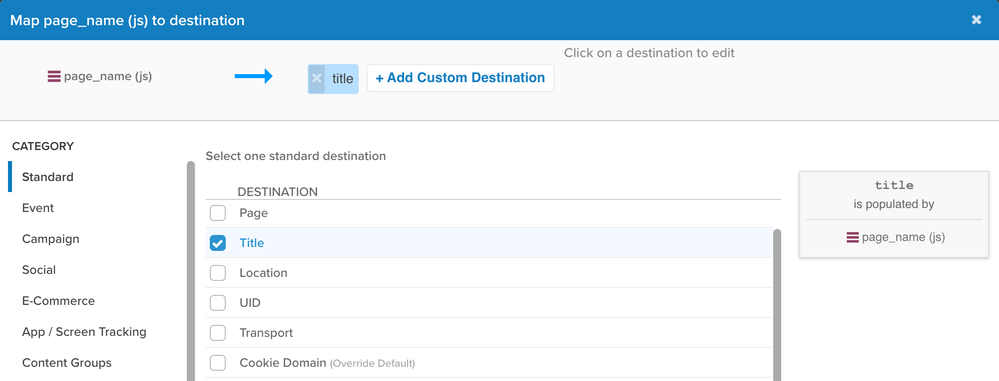
Task: Click 'Select one standard destination' text
Action: pos(296,155)
